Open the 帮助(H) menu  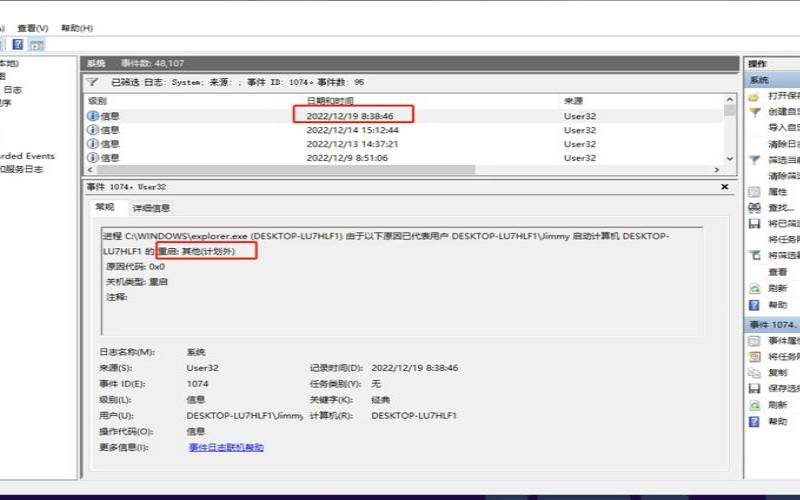(77, 28)
